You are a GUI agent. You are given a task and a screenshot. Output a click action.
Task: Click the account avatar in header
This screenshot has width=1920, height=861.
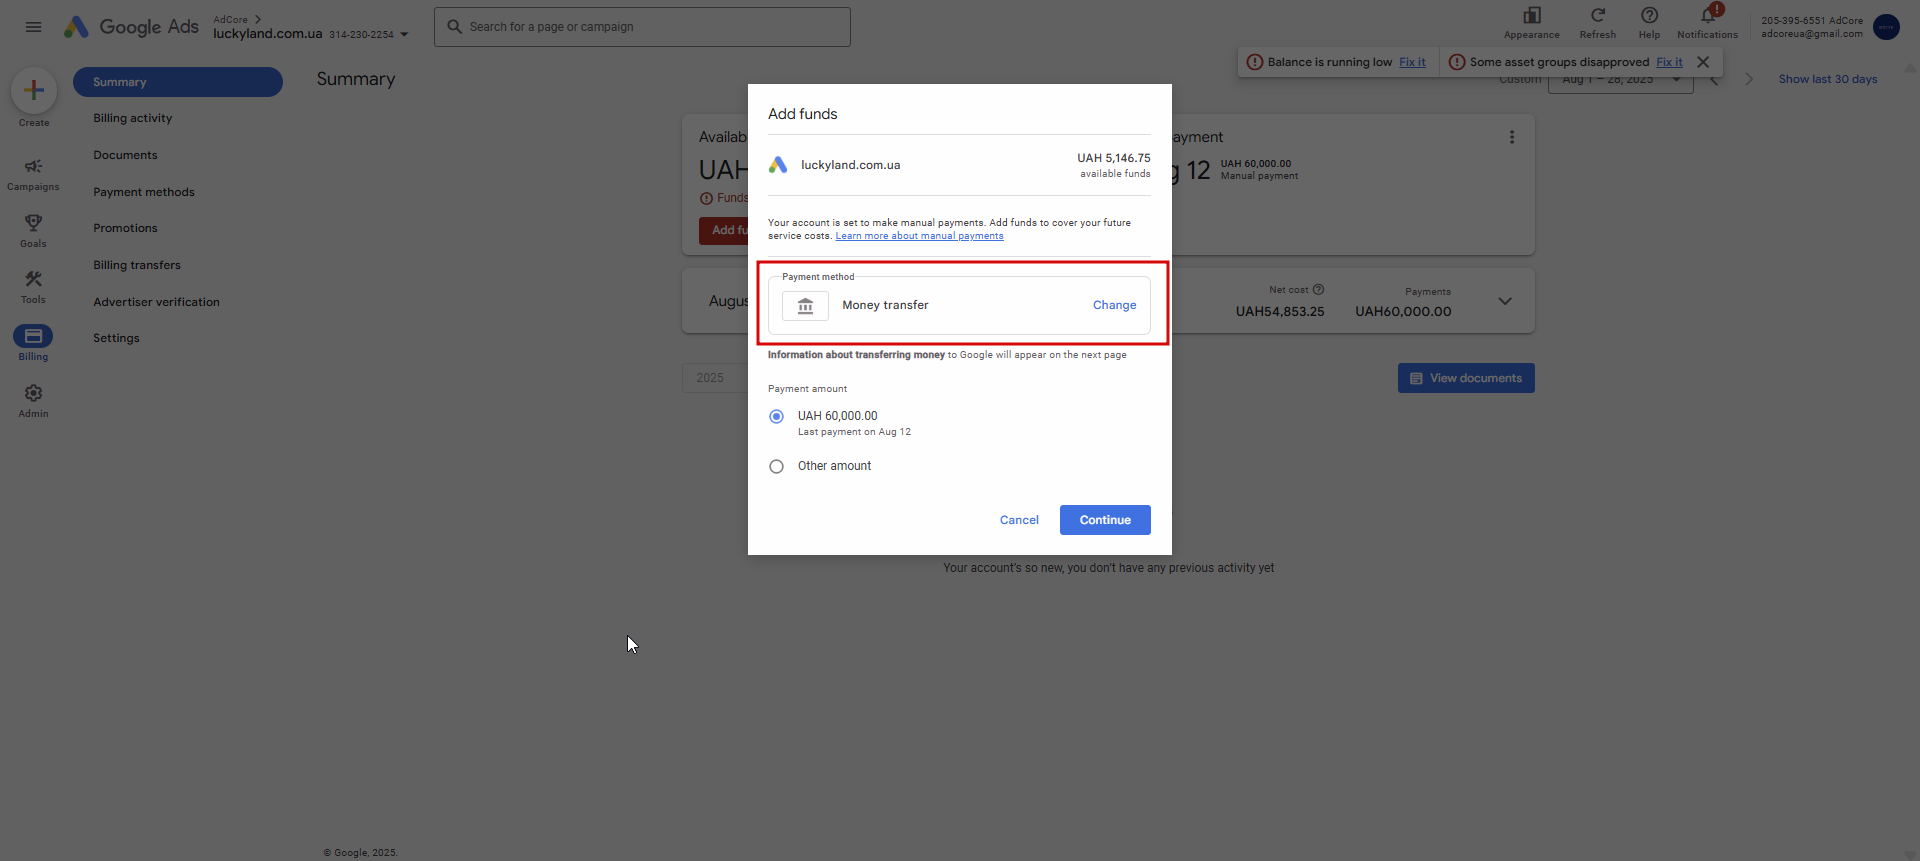coord(1886,27)
